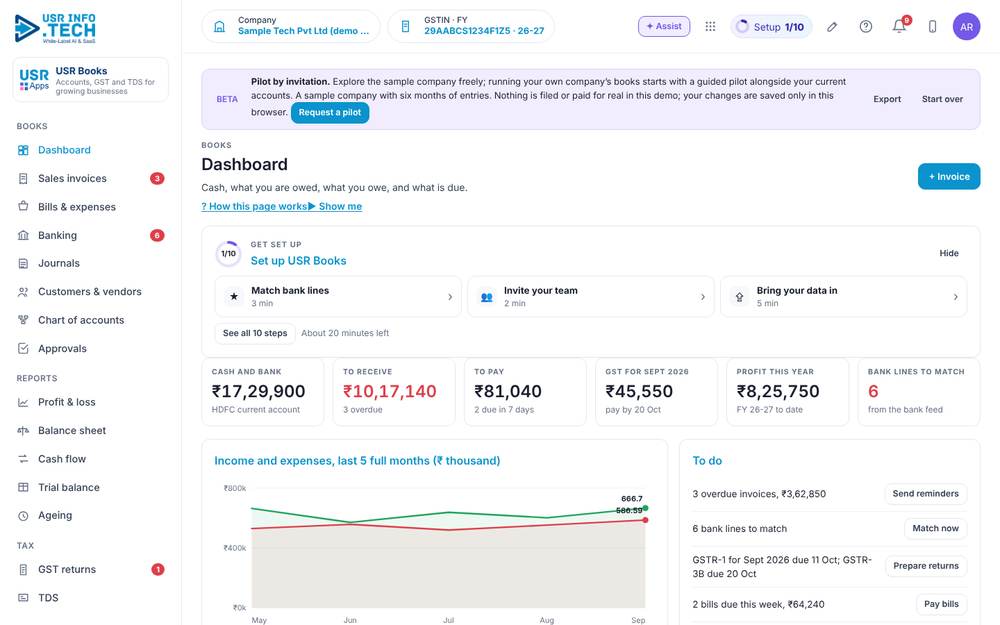The width and height of the screenshot is (1000, 625).
Task: Open TDS in the sidebar
Action: pyautogui.click(x=91, y=598)
